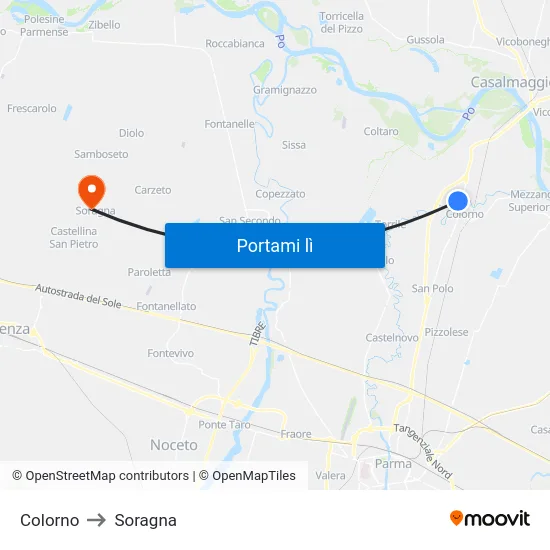
Task: Open the OpenMapTiles attribution link
Action: tap(247, 476)
